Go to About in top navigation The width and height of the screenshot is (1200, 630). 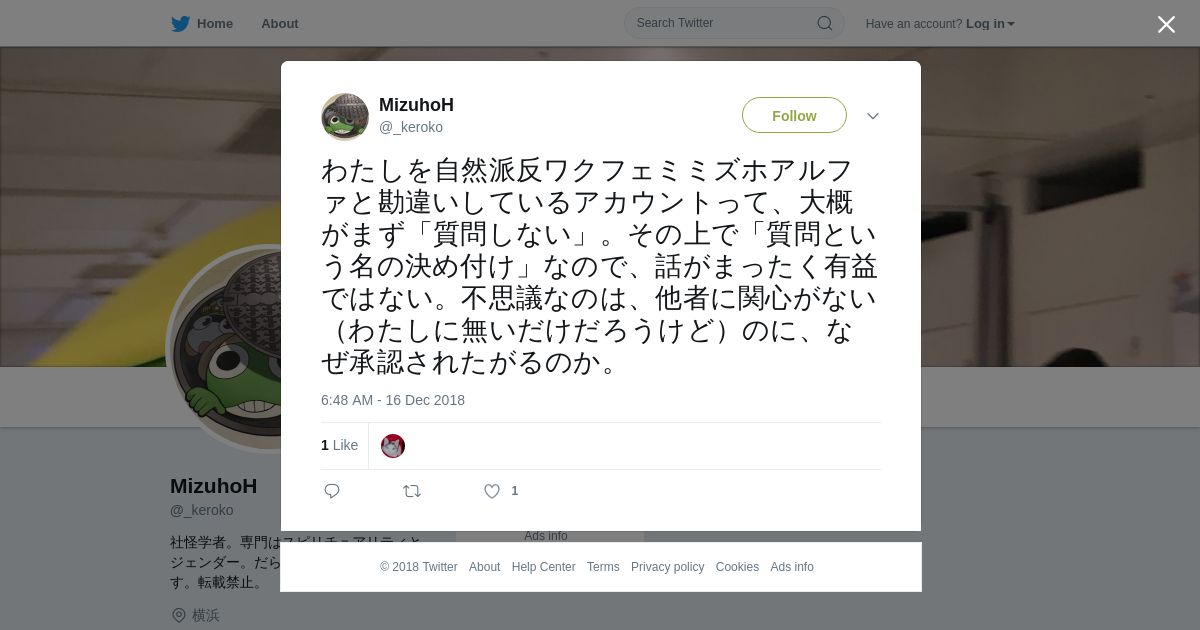[x=280, y=24]
